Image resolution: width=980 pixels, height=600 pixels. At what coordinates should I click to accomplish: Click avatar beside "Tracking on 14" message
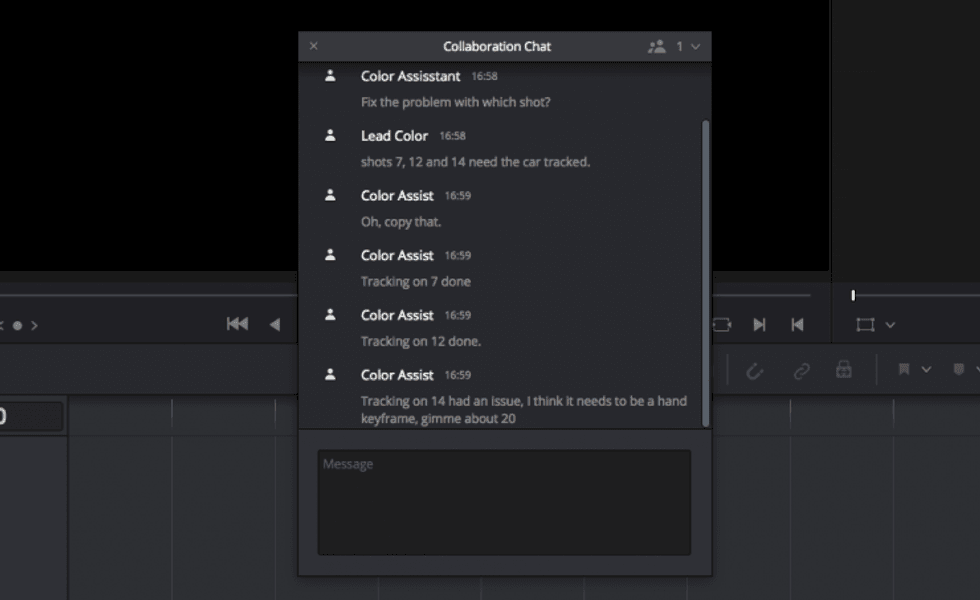pyautogui.click(x=330, y=374)
